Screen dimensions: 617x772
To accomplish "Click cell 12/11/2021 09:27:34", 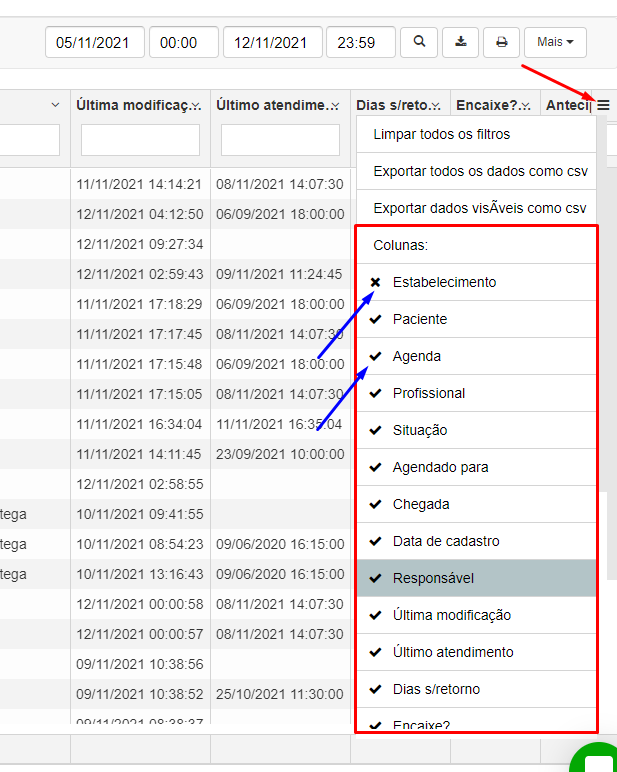I will tap(140, 244).
